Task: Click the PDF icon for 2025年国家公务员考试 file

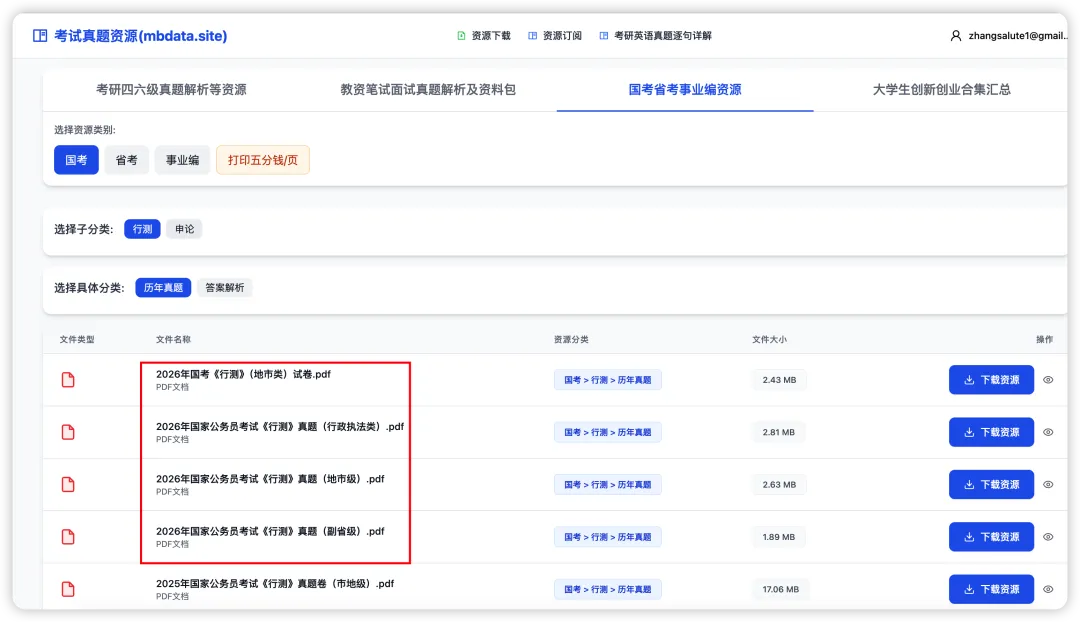Action: tap(67, 589)
